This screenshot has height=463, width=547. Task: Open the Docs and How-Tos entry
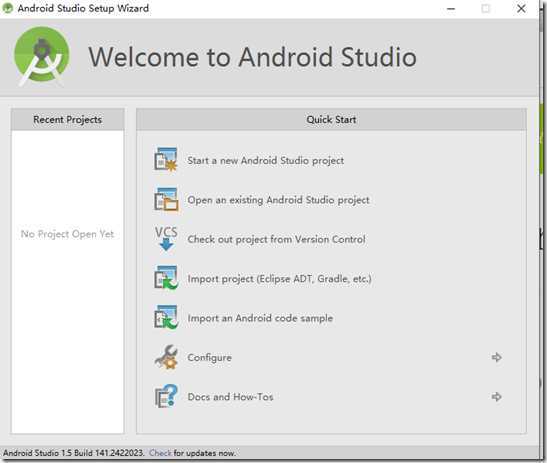(230, 397)
